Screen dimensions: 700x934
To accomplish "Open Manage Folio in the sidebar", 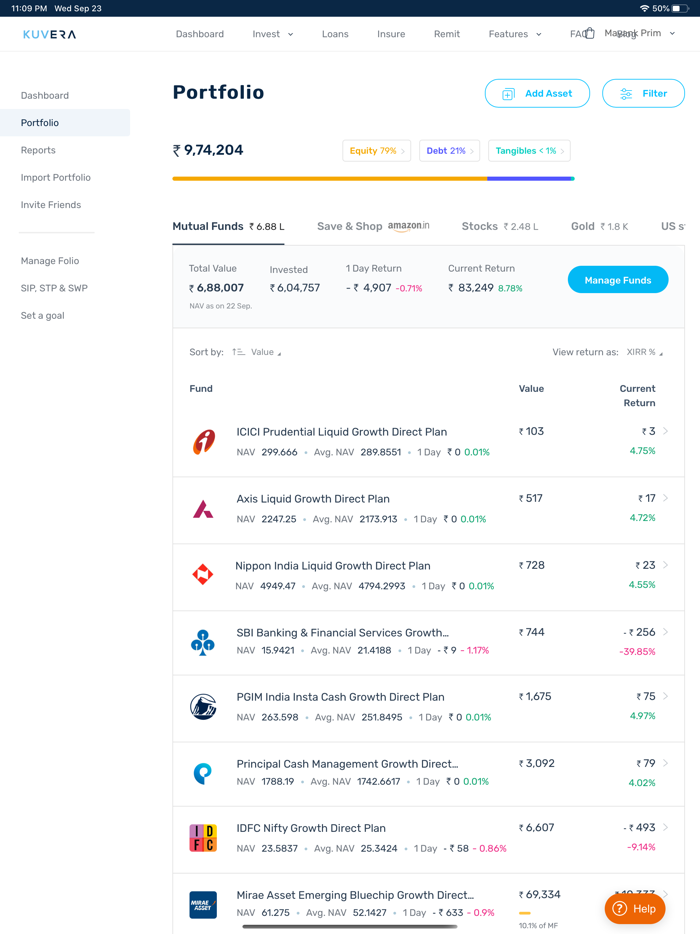I will click(49, 261).
